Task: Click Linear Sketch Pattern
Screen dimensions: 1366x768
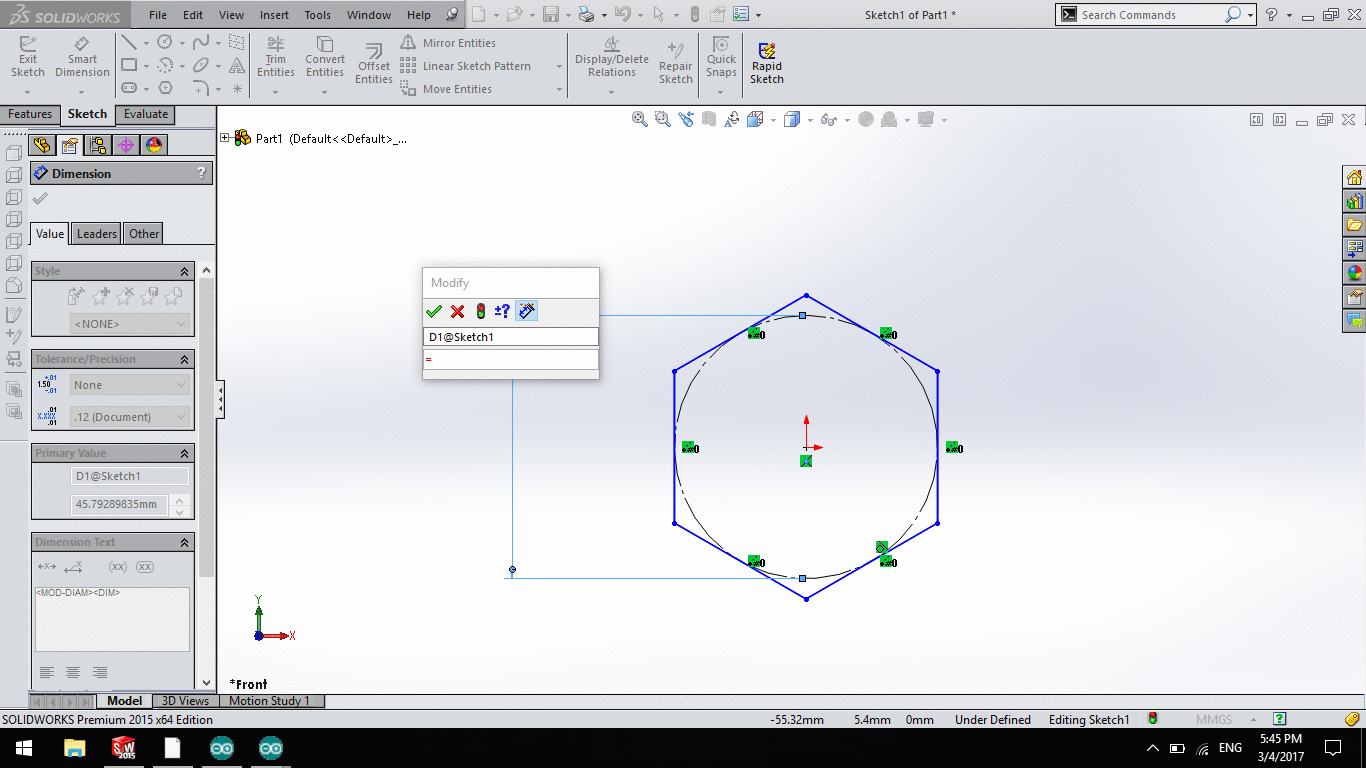Action: [x=466, y=66]
